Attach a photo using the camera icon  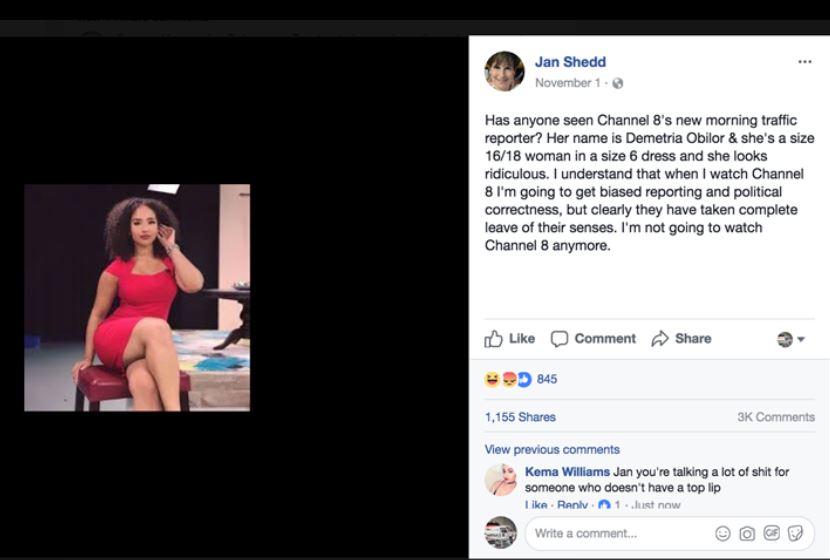(x=747, y=534)
